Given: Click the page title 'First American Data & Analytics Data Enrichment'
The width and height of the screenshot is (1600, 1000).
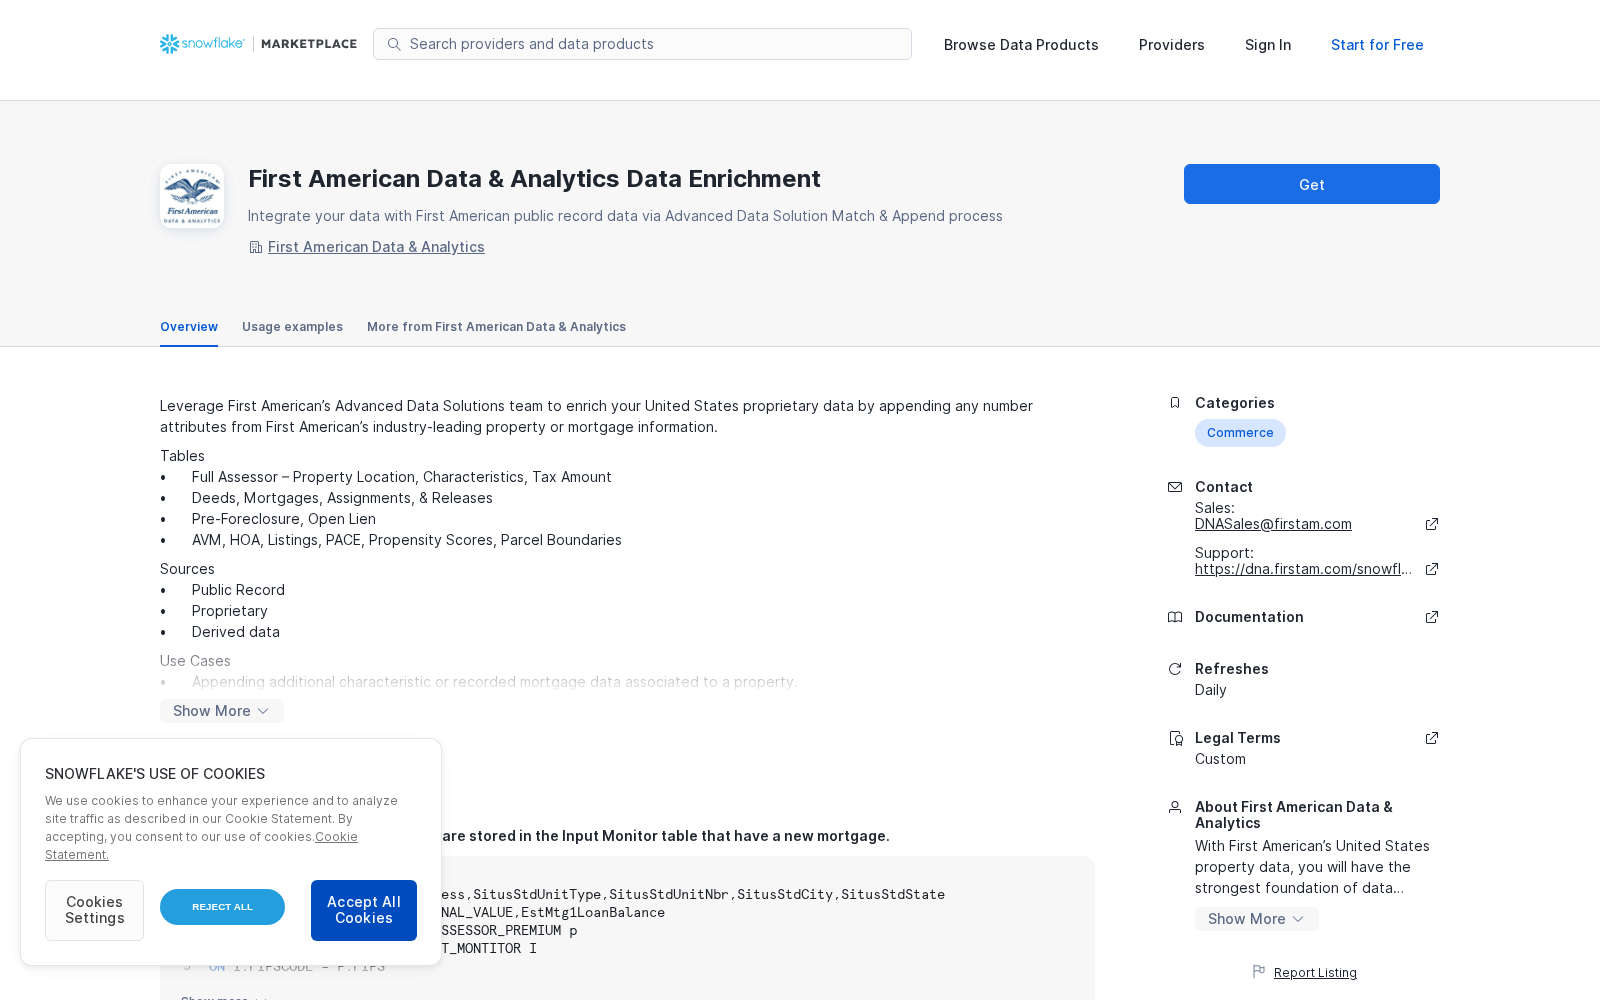Looking at the screenshot, I should click(534, 179).
